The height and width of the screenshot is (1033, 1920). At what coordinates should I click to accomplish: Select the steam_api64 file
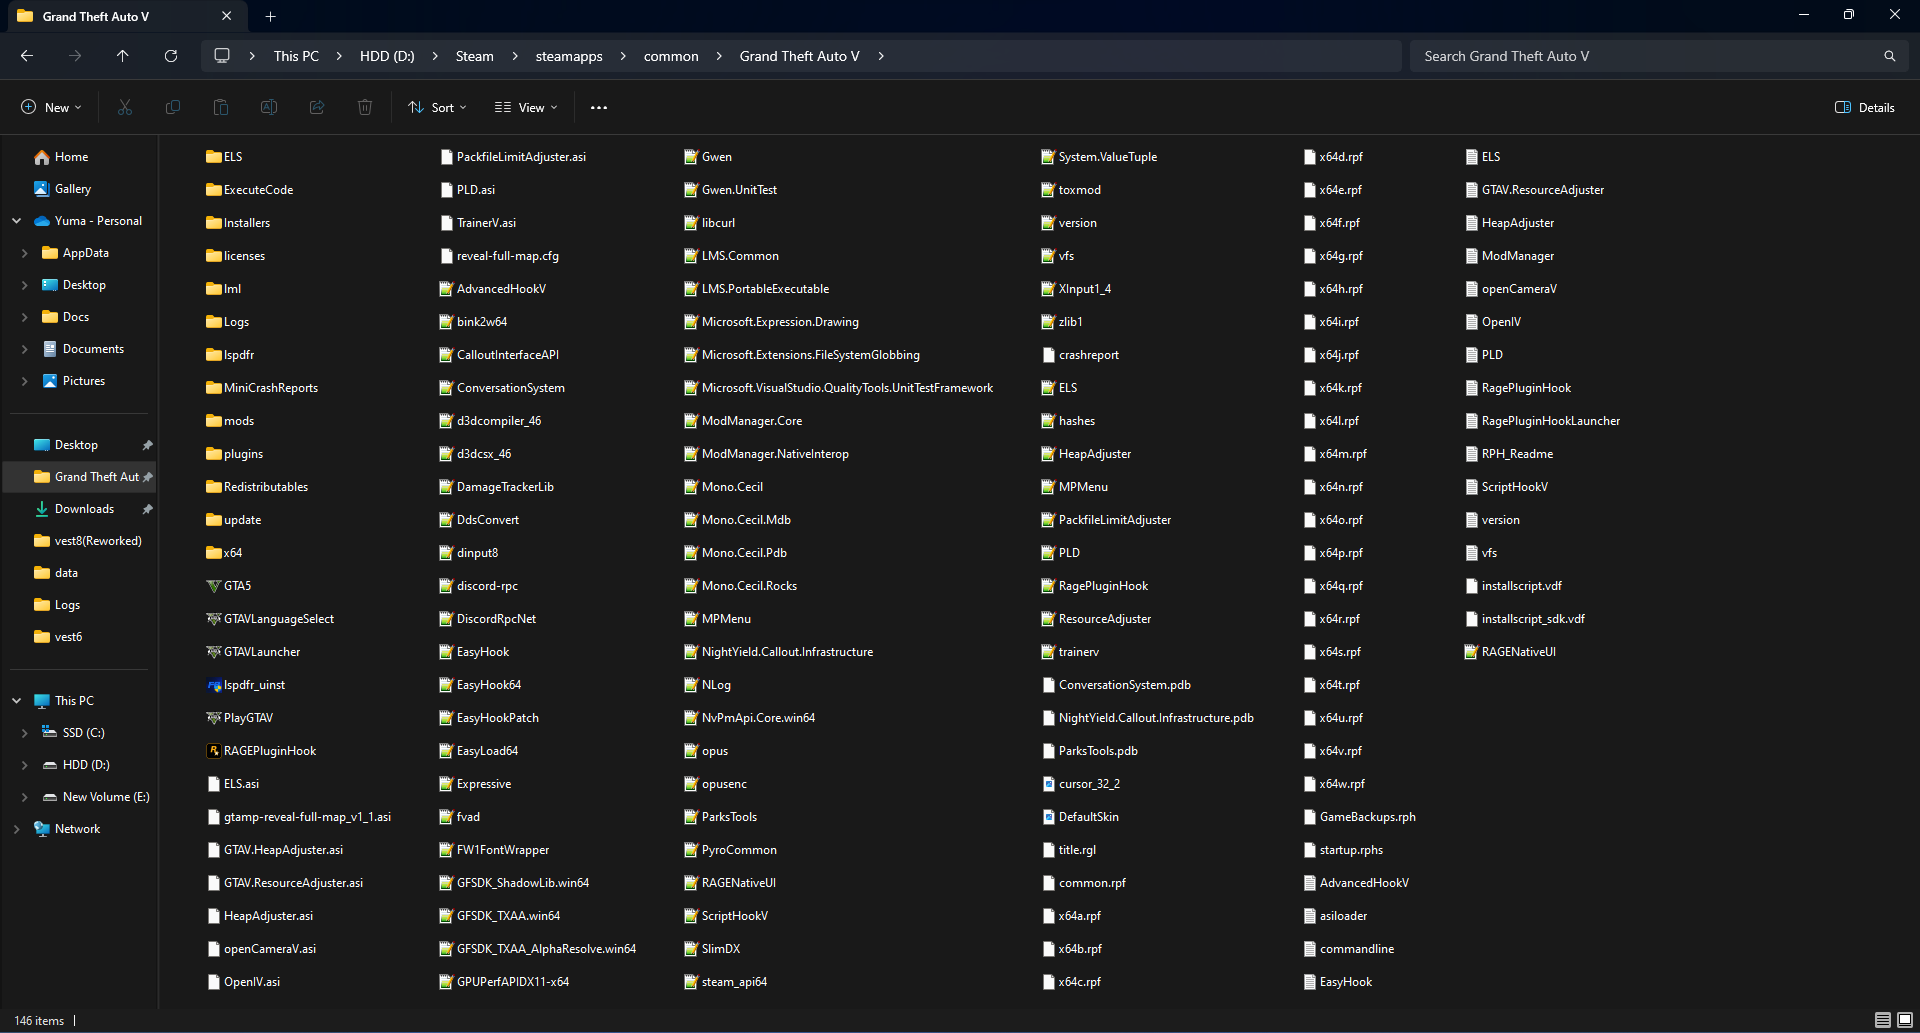726,982
